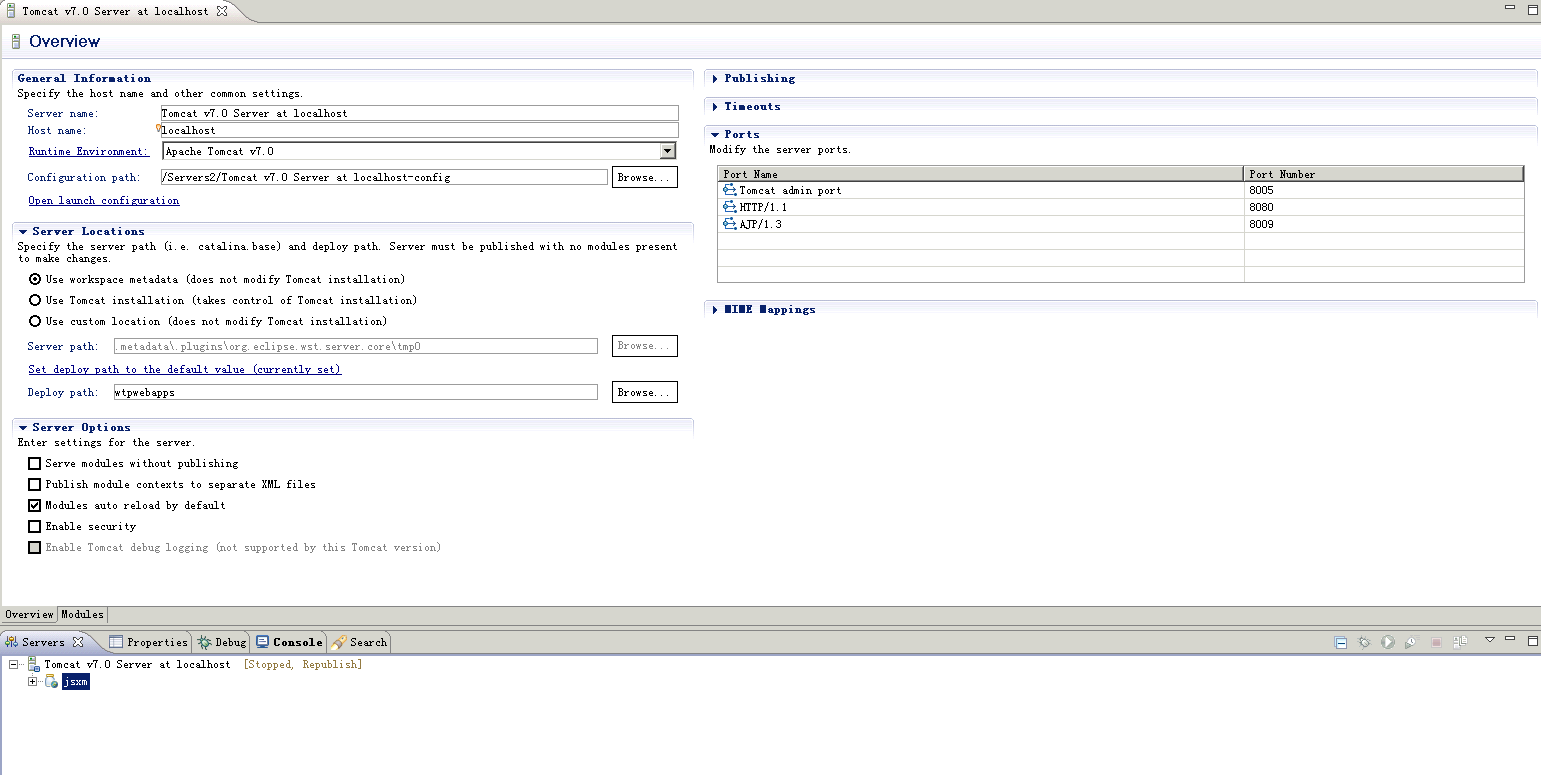1541x775 pixels.
Task: Open the Servers view menu triangle
Action: [1489, 640]
